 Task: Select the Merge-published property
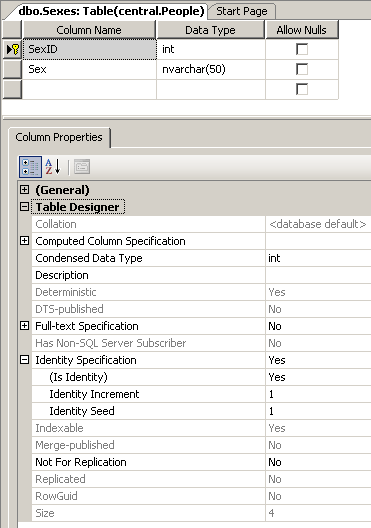point(148,445)
